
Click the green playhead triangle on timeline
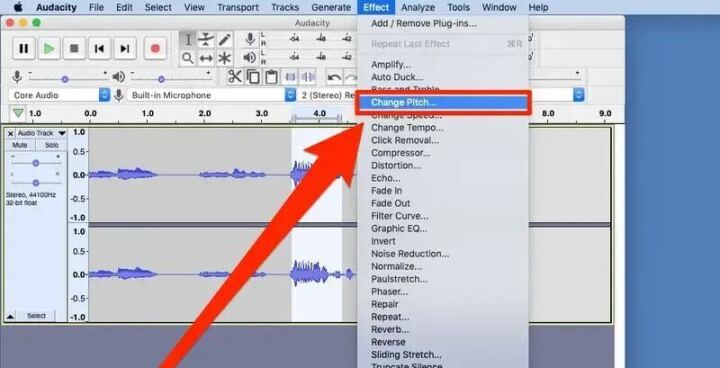pyautogui.click(x=18, y=113)
